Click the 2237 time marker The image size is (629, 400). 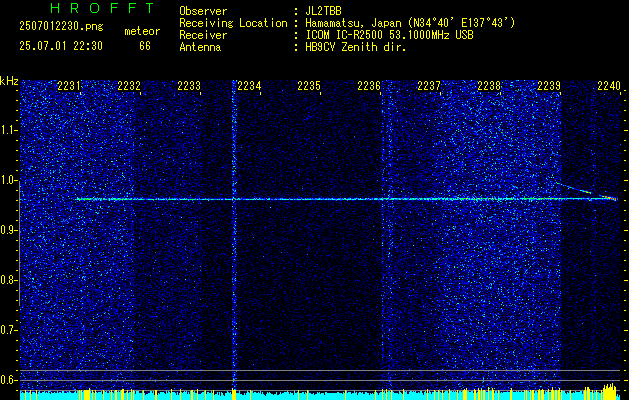(429, 86)
